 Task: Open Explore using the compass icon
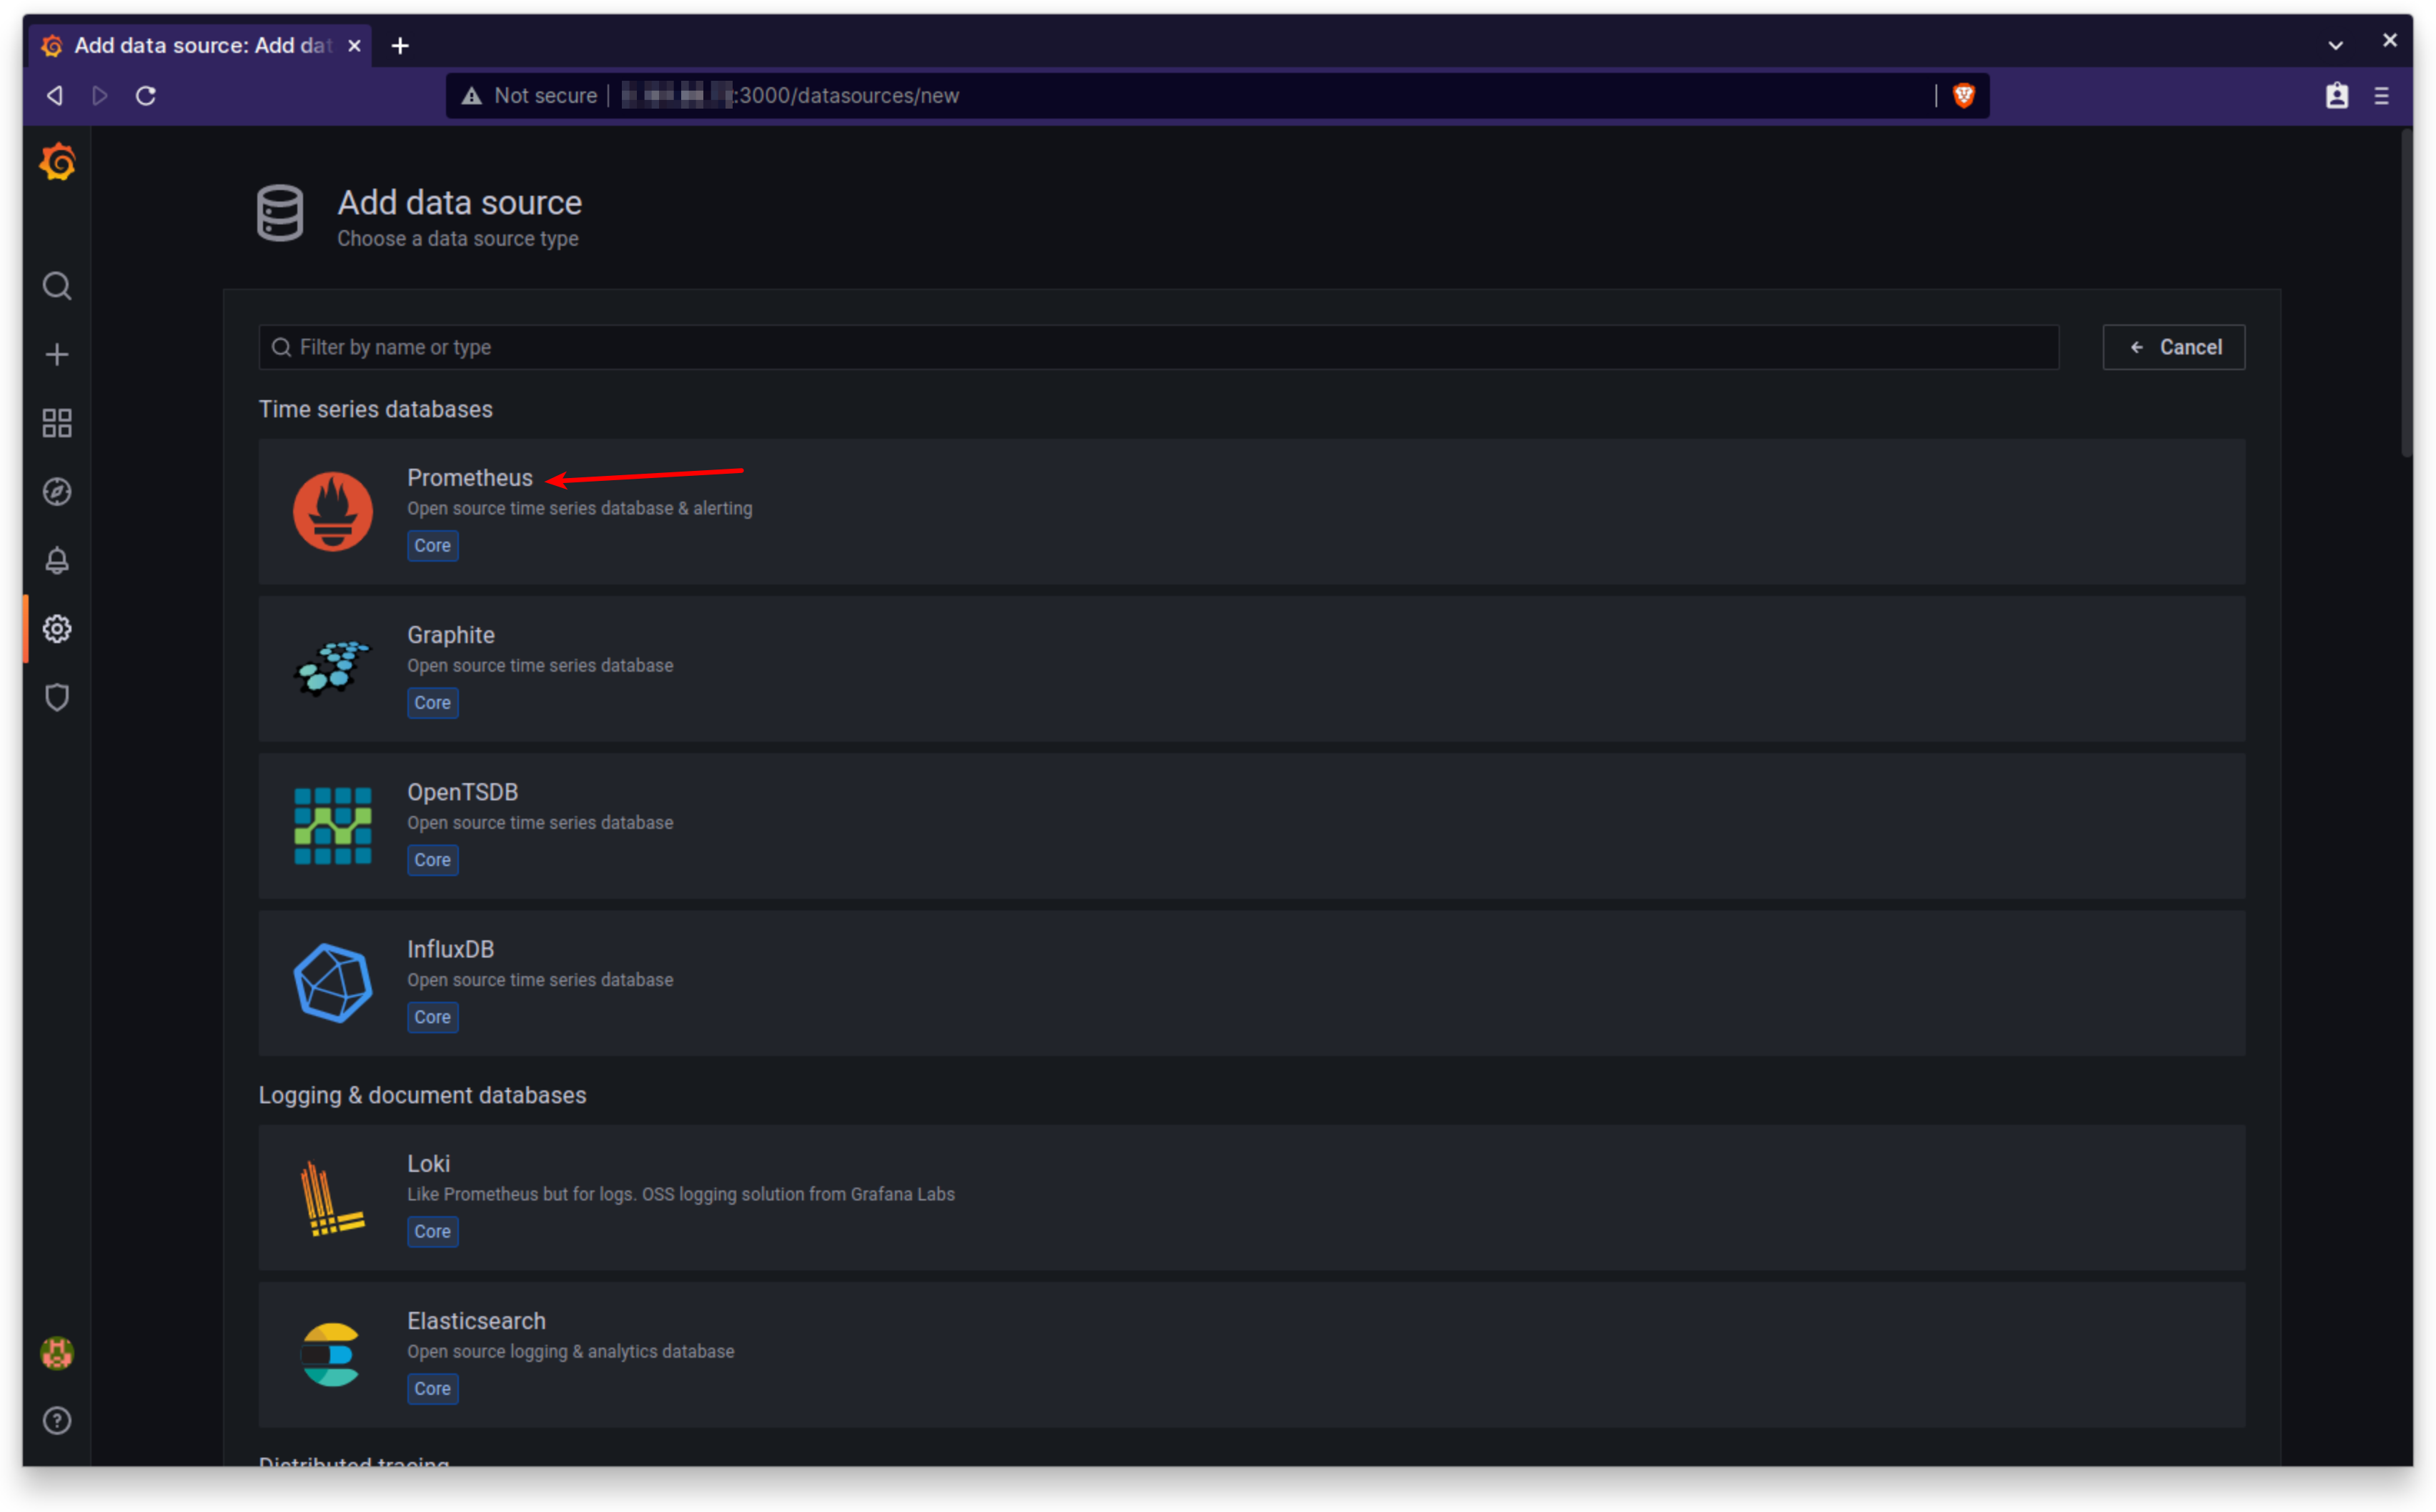point(56,491)
